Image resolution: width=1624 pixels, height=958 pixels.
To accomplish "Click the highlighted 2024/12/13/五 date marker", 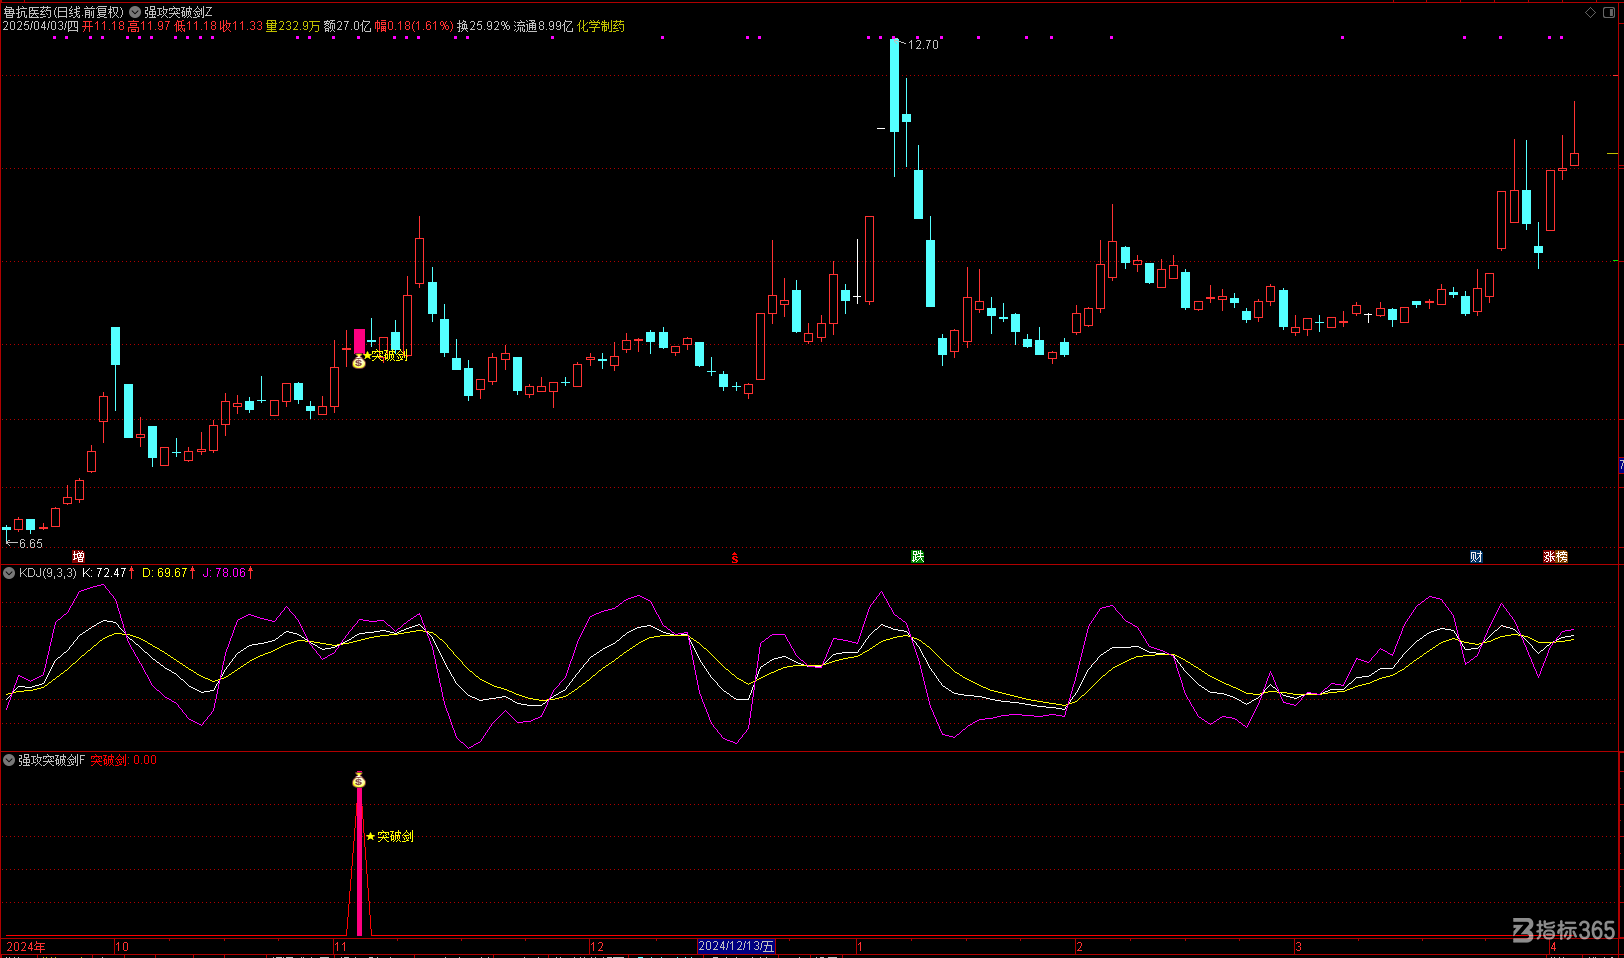I will (x=736, y=946).
